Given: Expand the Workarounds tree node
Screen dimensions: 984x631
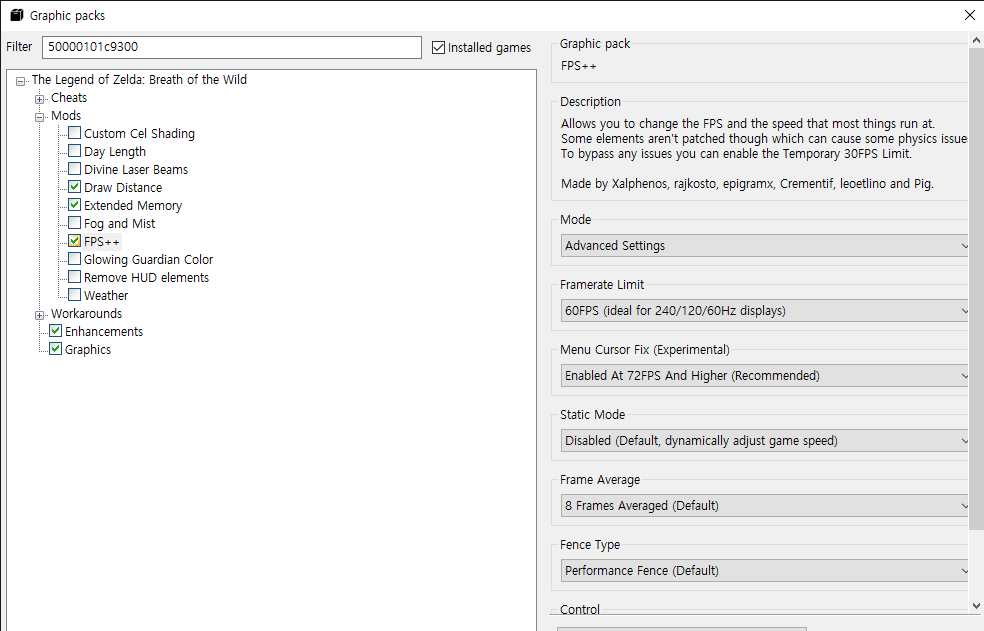Looking at the screenshot, I should 40,315.
